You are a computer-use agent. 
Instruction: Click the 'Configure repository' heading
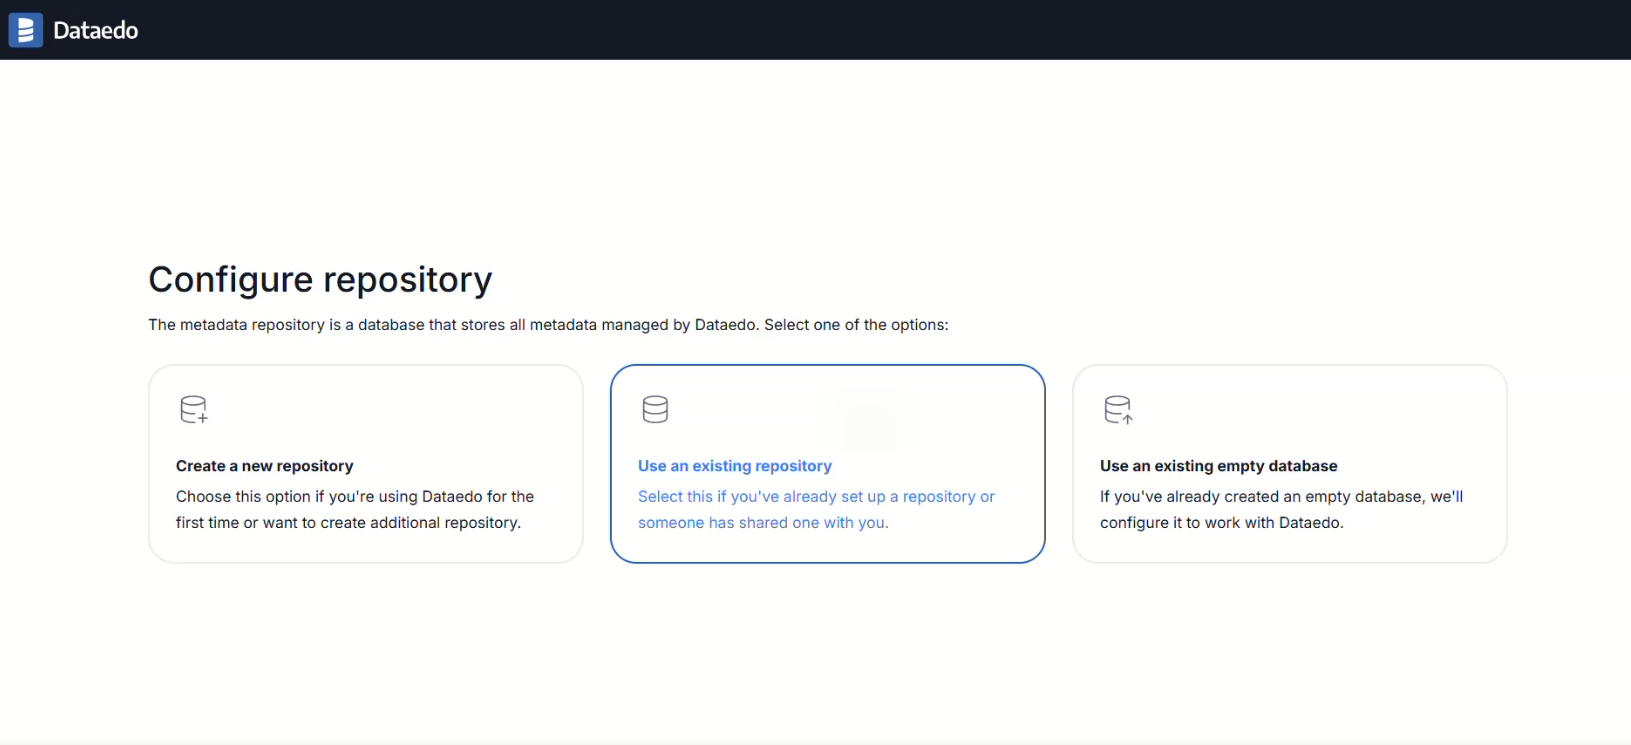point(320,280)
